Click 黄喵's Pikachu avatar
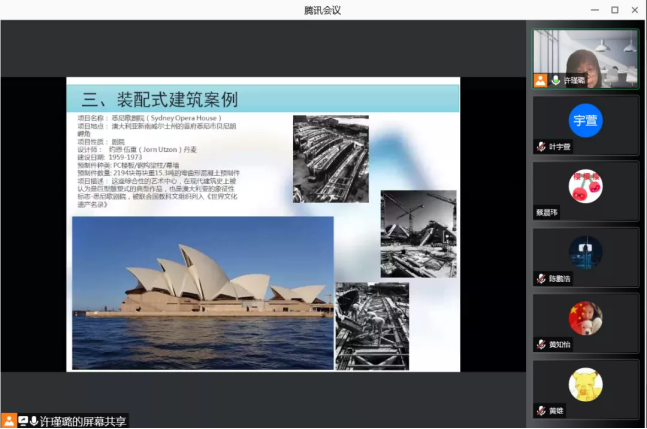647x429 pixels. [x=585, y=384]
